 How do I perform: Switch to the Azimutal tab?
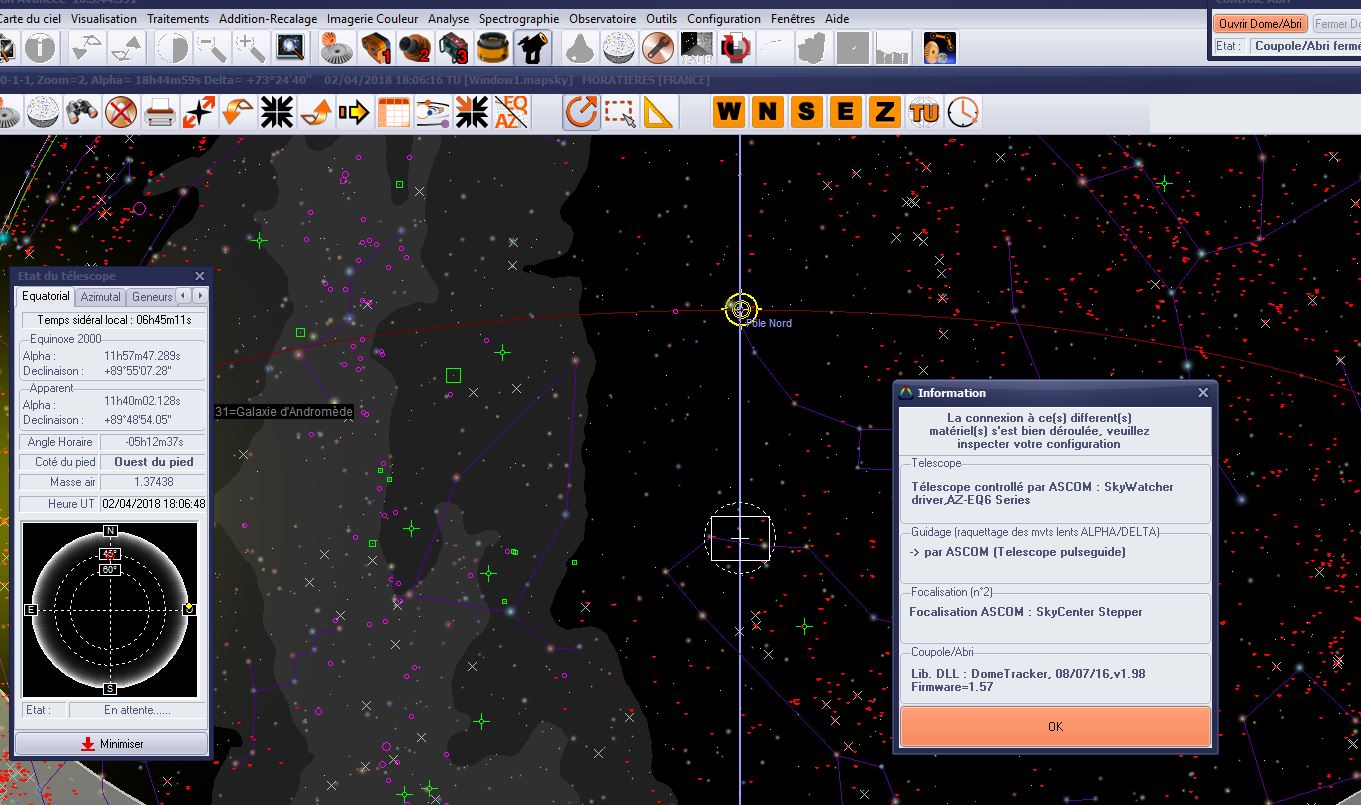pos(100,296)
